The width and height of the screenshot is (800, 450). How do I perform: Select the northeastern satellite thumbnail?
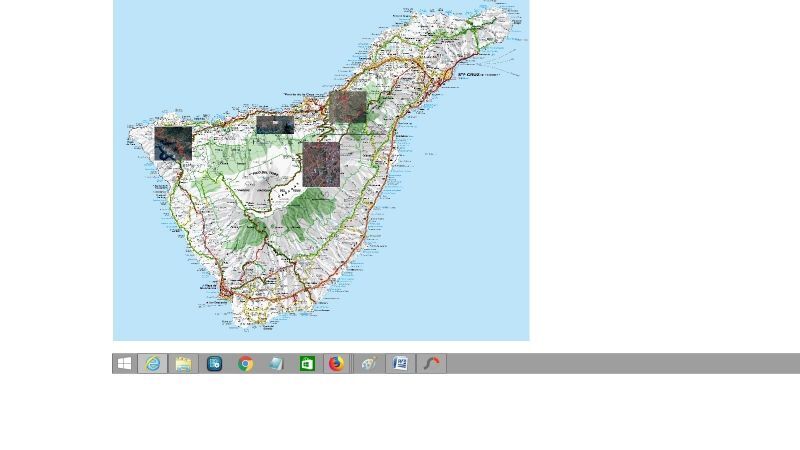pyautogui.click(x=348, y=107)
